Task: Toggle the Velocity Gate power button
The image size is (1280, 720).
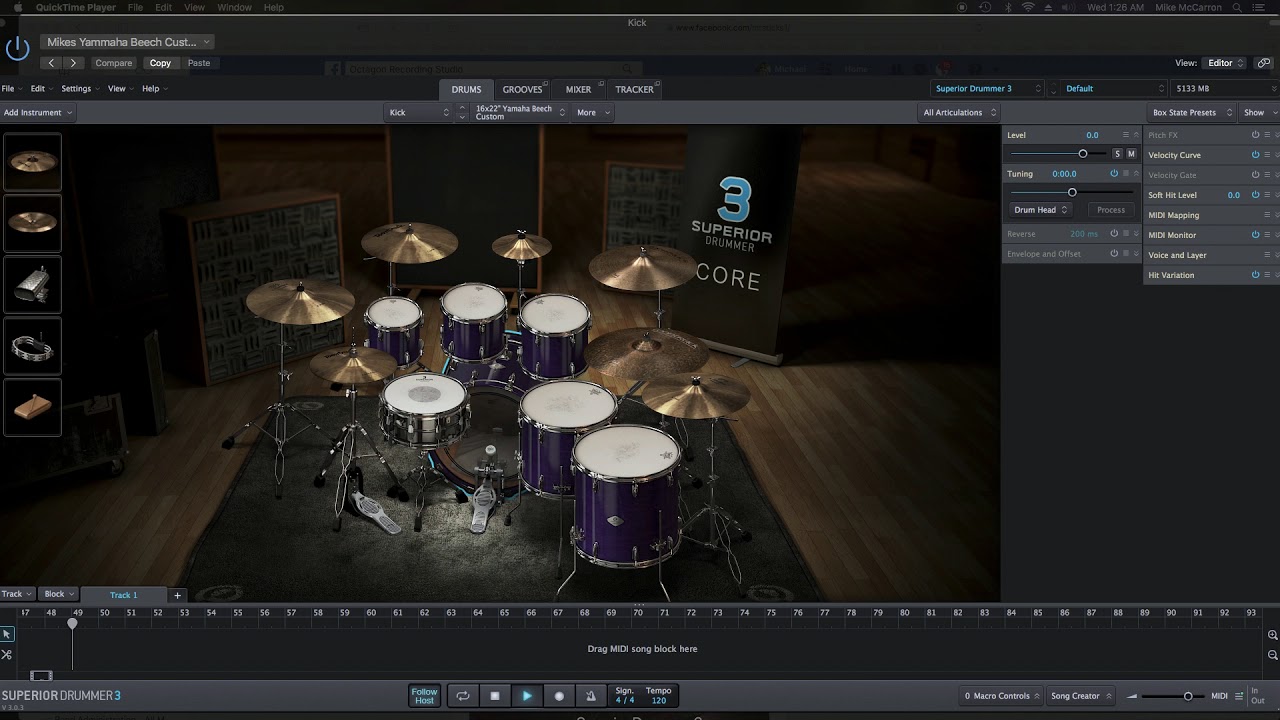Action: click(x=1255, y=175)
